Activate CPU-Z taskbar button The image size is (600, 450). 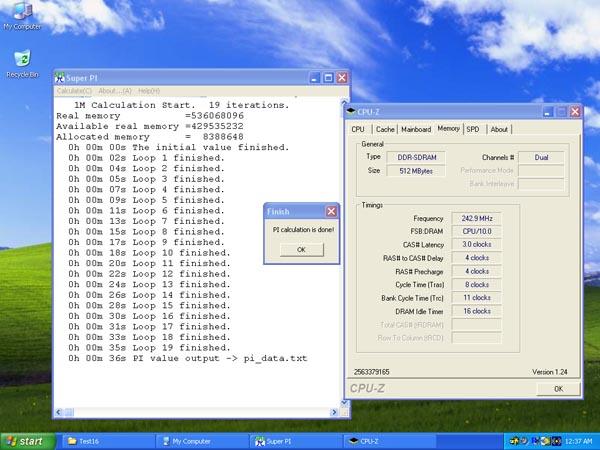coord(388,441)
